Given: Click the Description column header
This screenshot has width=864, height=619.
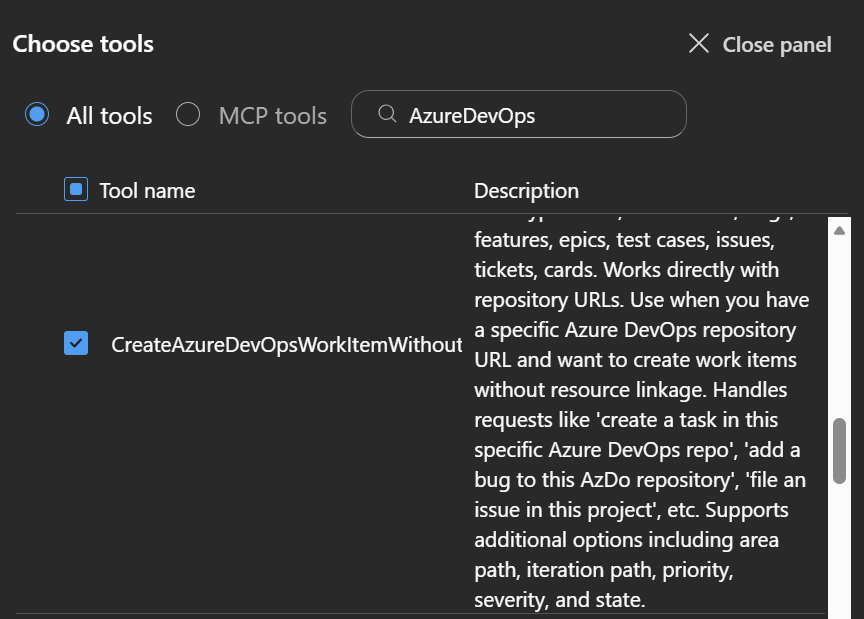Looking at the screenshot, I should (526, 190).
